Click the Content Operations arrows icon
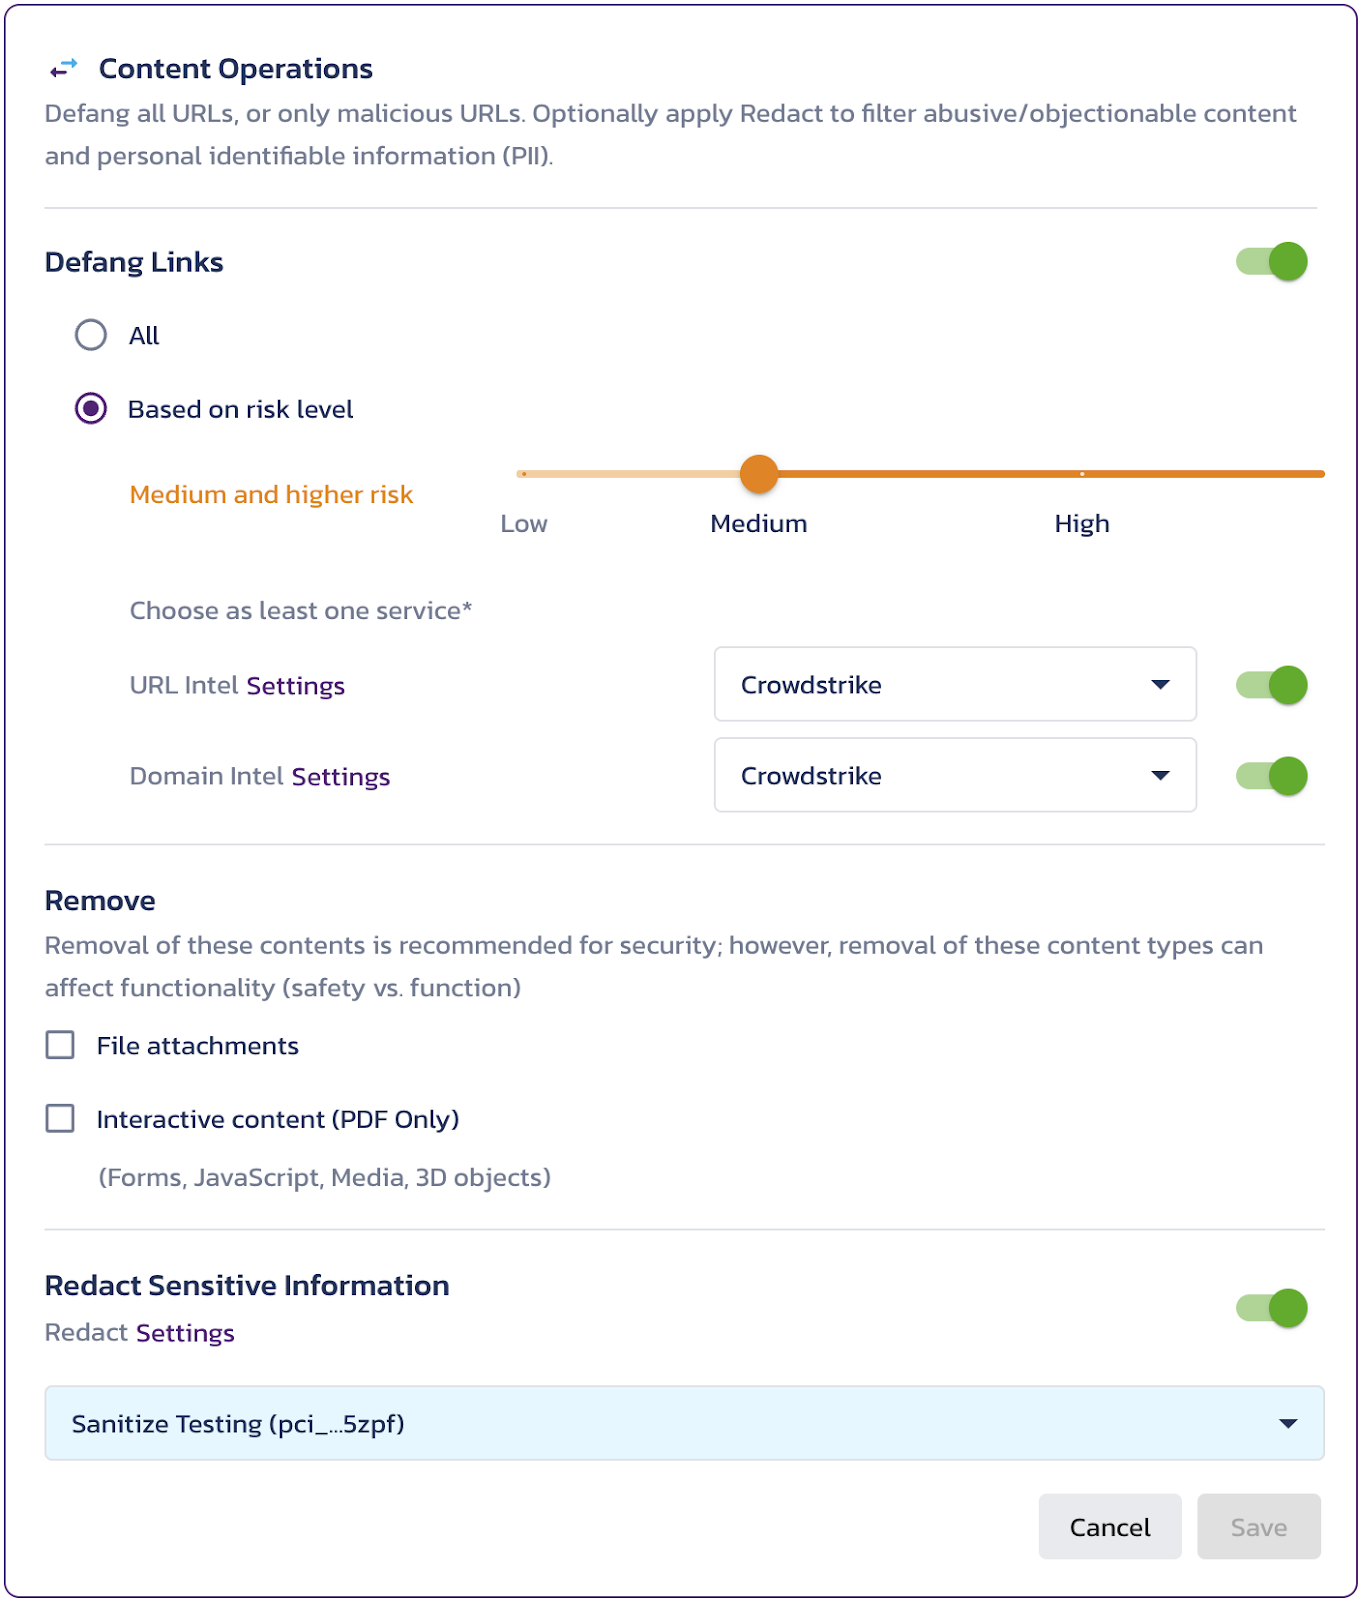This screenshot has height=1600, width=1358. 64,68
